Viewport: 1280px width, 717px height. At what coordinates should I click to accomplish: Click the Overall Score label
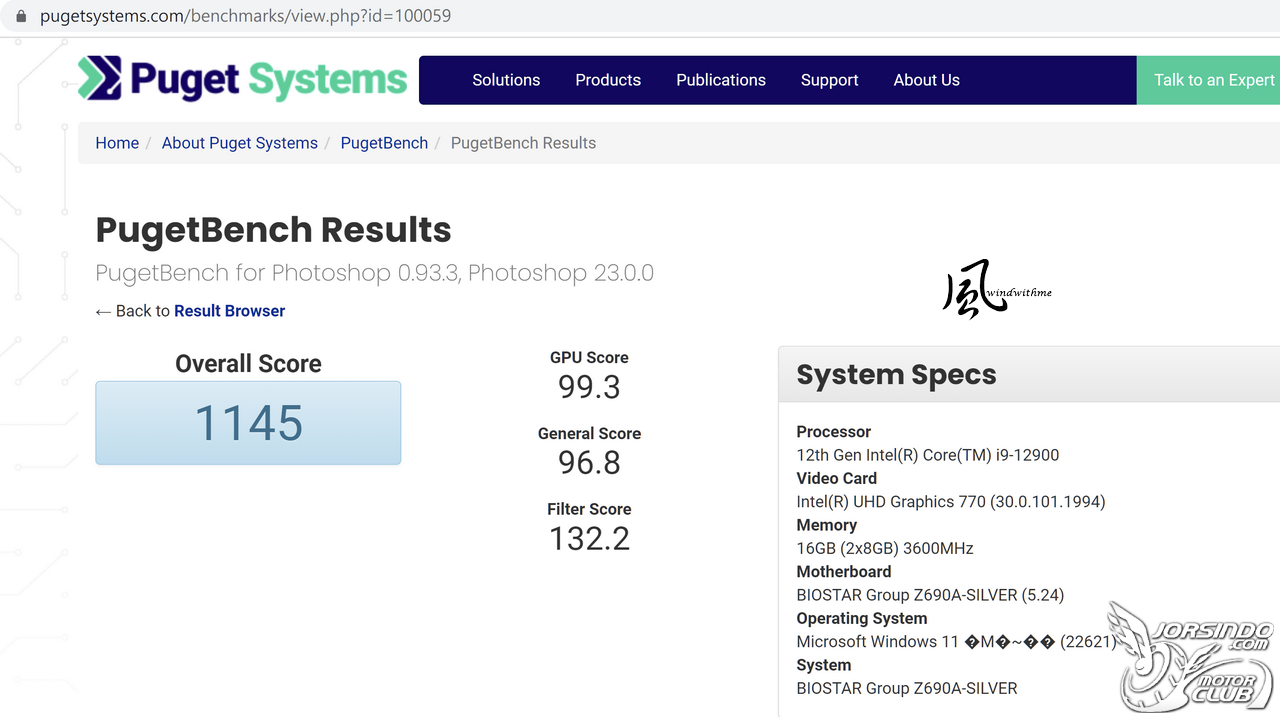point(248,363)
